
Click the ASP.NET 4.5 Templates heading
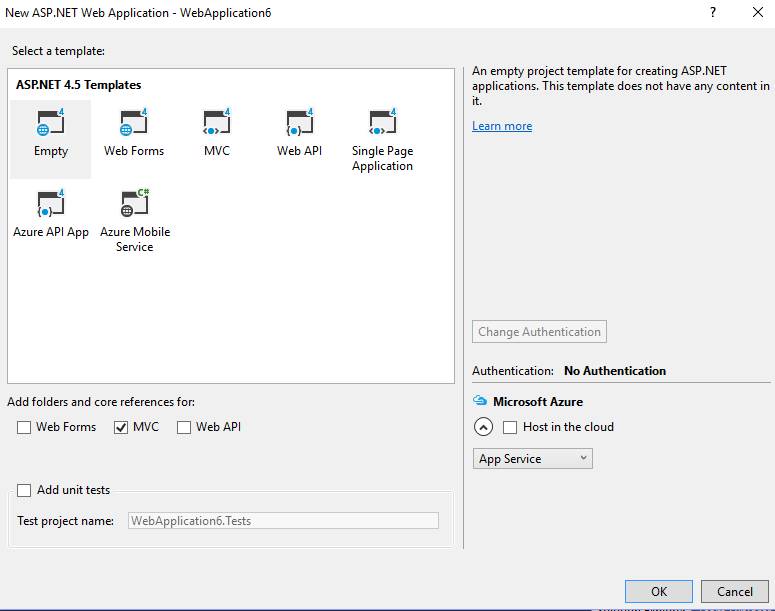pos(79,85)
